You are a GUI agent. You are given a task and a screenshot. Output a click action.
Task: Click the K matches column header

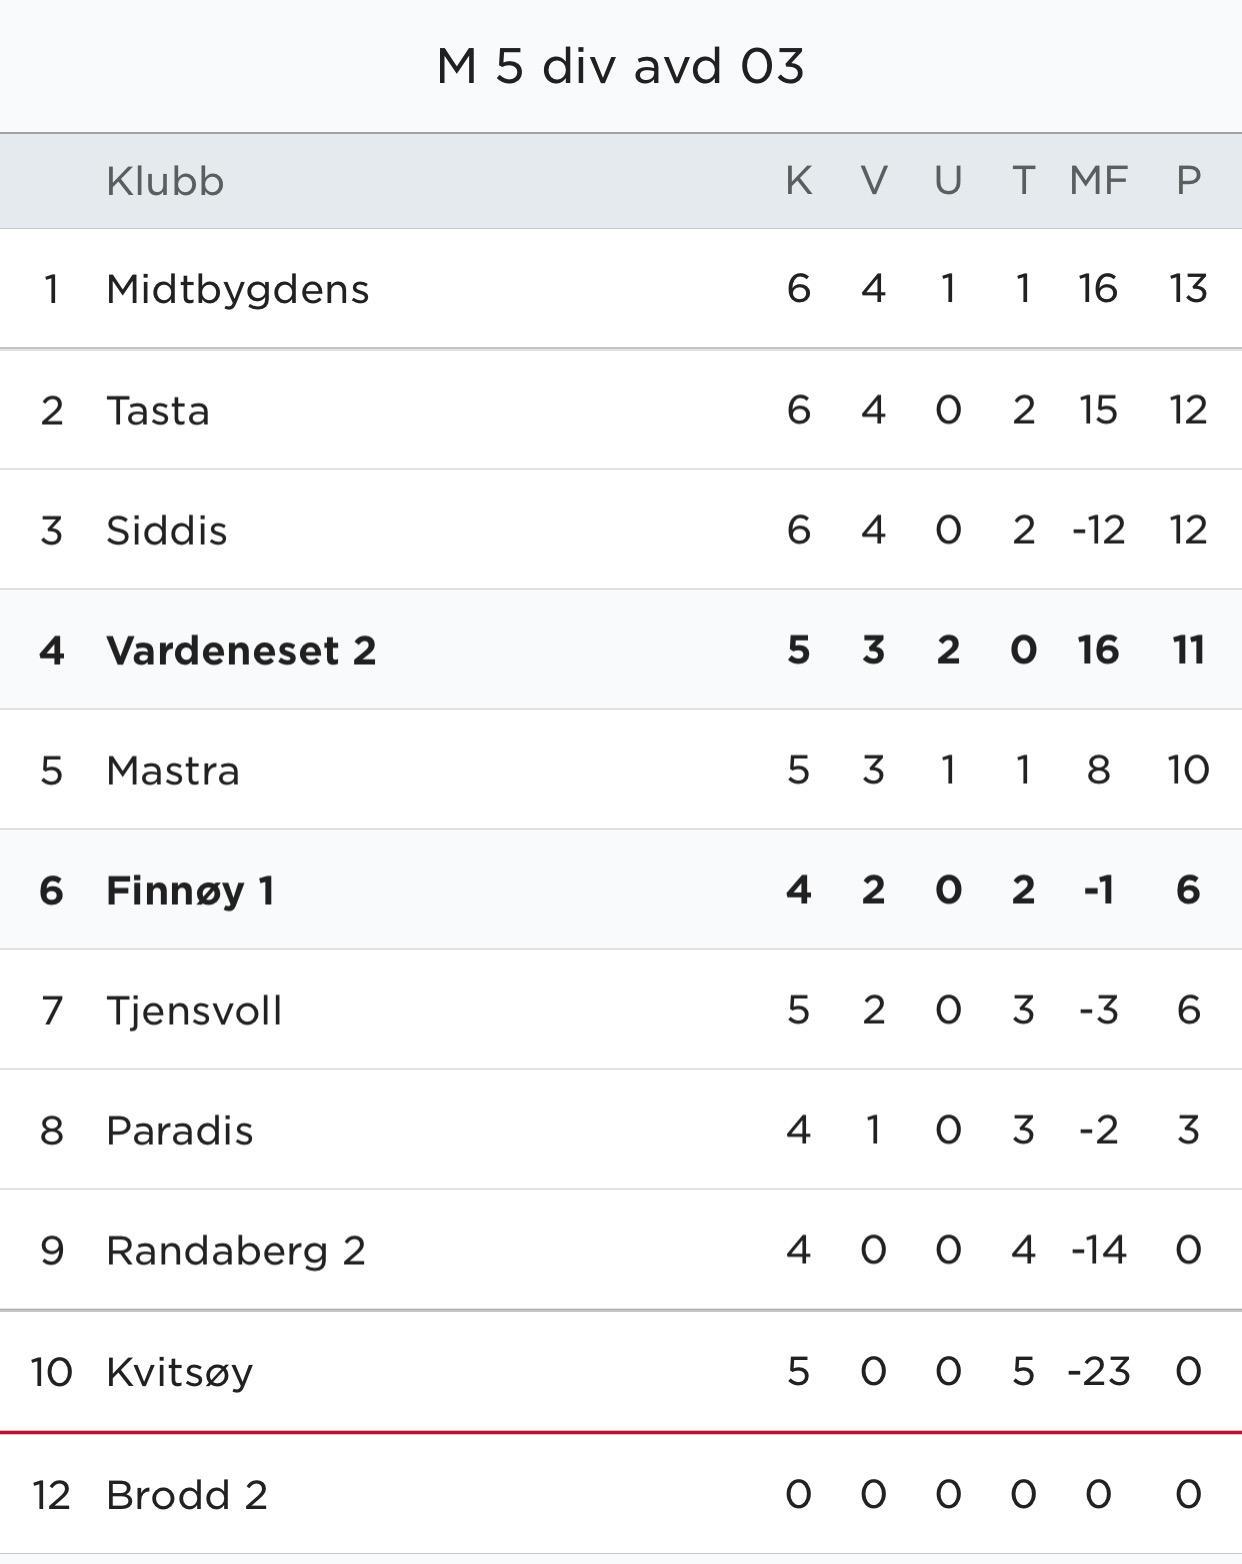798,181
